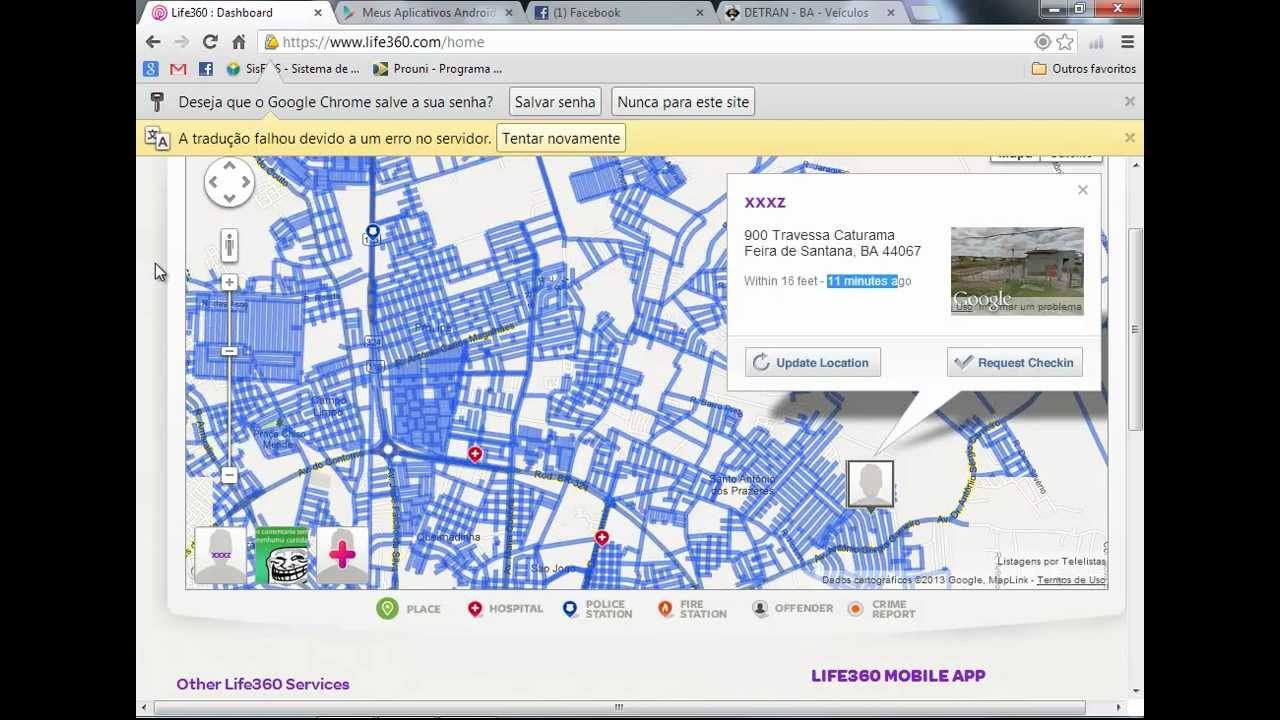Toggle the Police Station legend filter
This screenshot has width=1280, height=720.
point(597,608)
